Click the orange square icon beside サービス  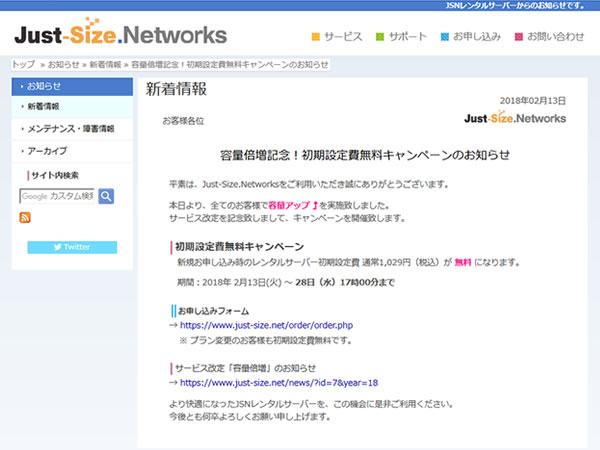[316, 37]
